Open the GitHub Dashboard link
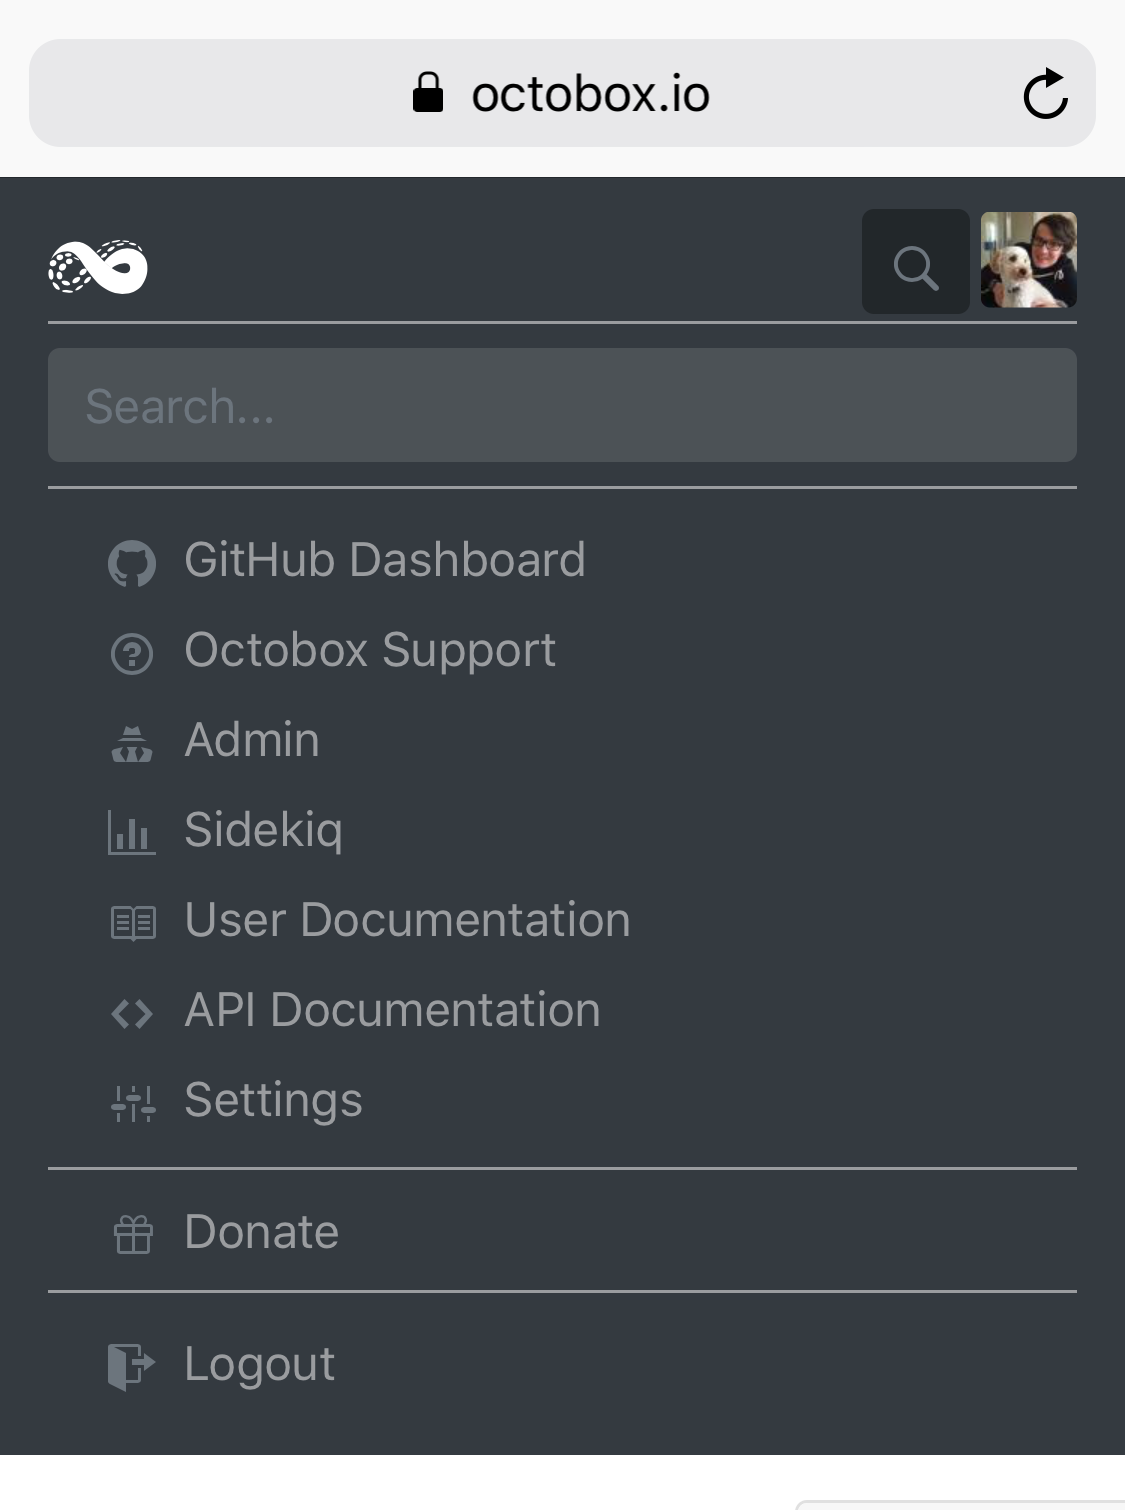Screen dimensions: 1125x1510 coord(385,561)
